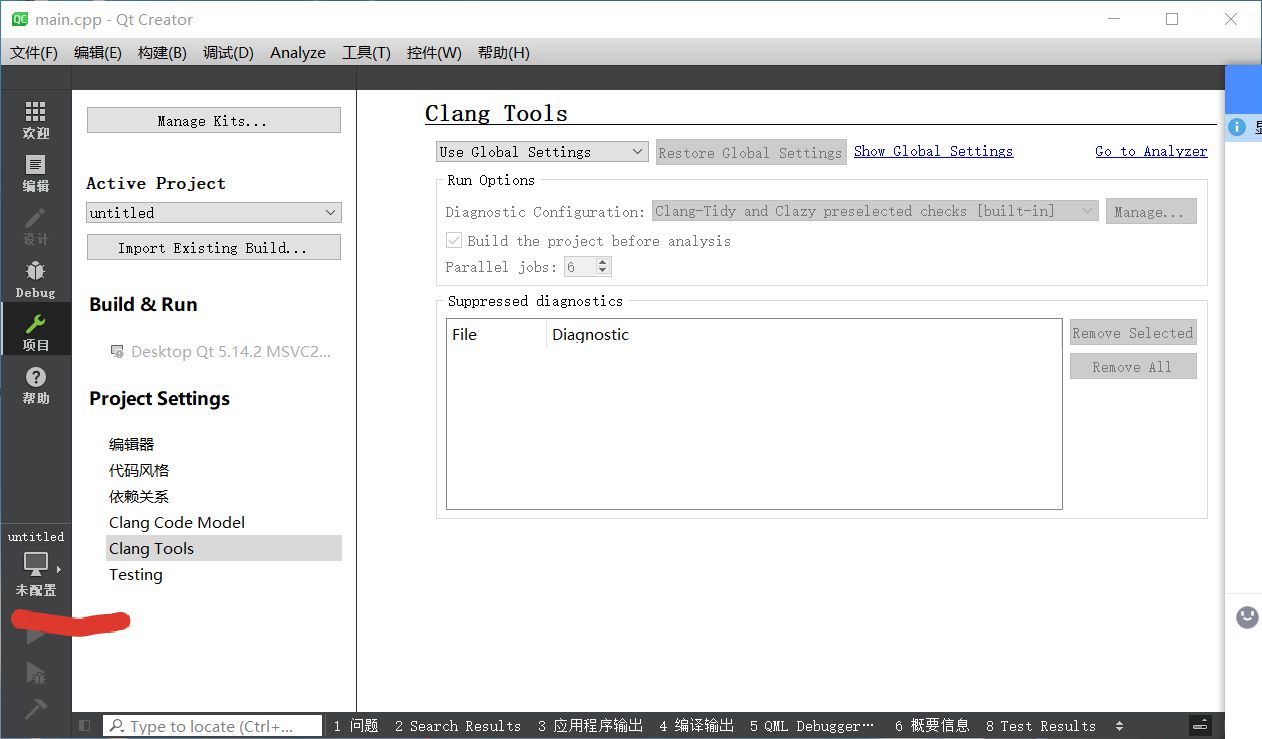Start debugging with the run-with-bug icon
The width and height of the screenshot is (1262, 739).
pyautogui.click(x=36, y=672)
